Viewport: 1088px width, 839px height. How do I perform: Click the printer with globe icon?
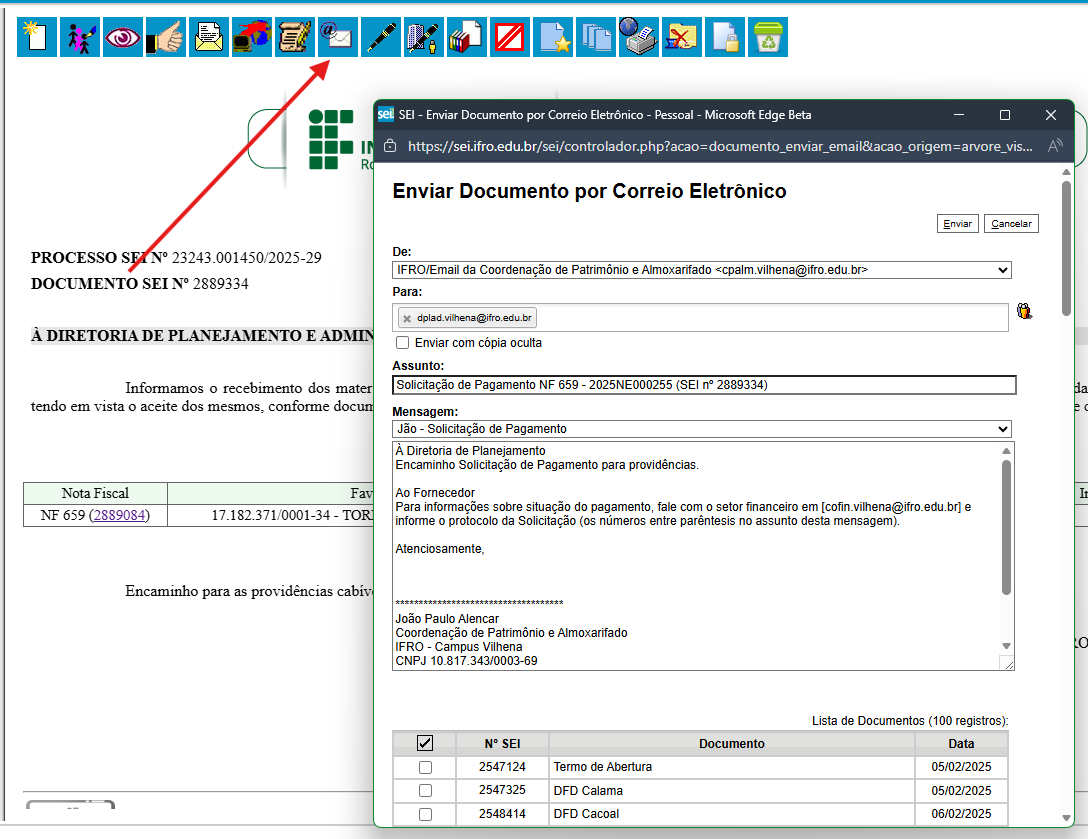pyautogui.click(x=638, y=38)
